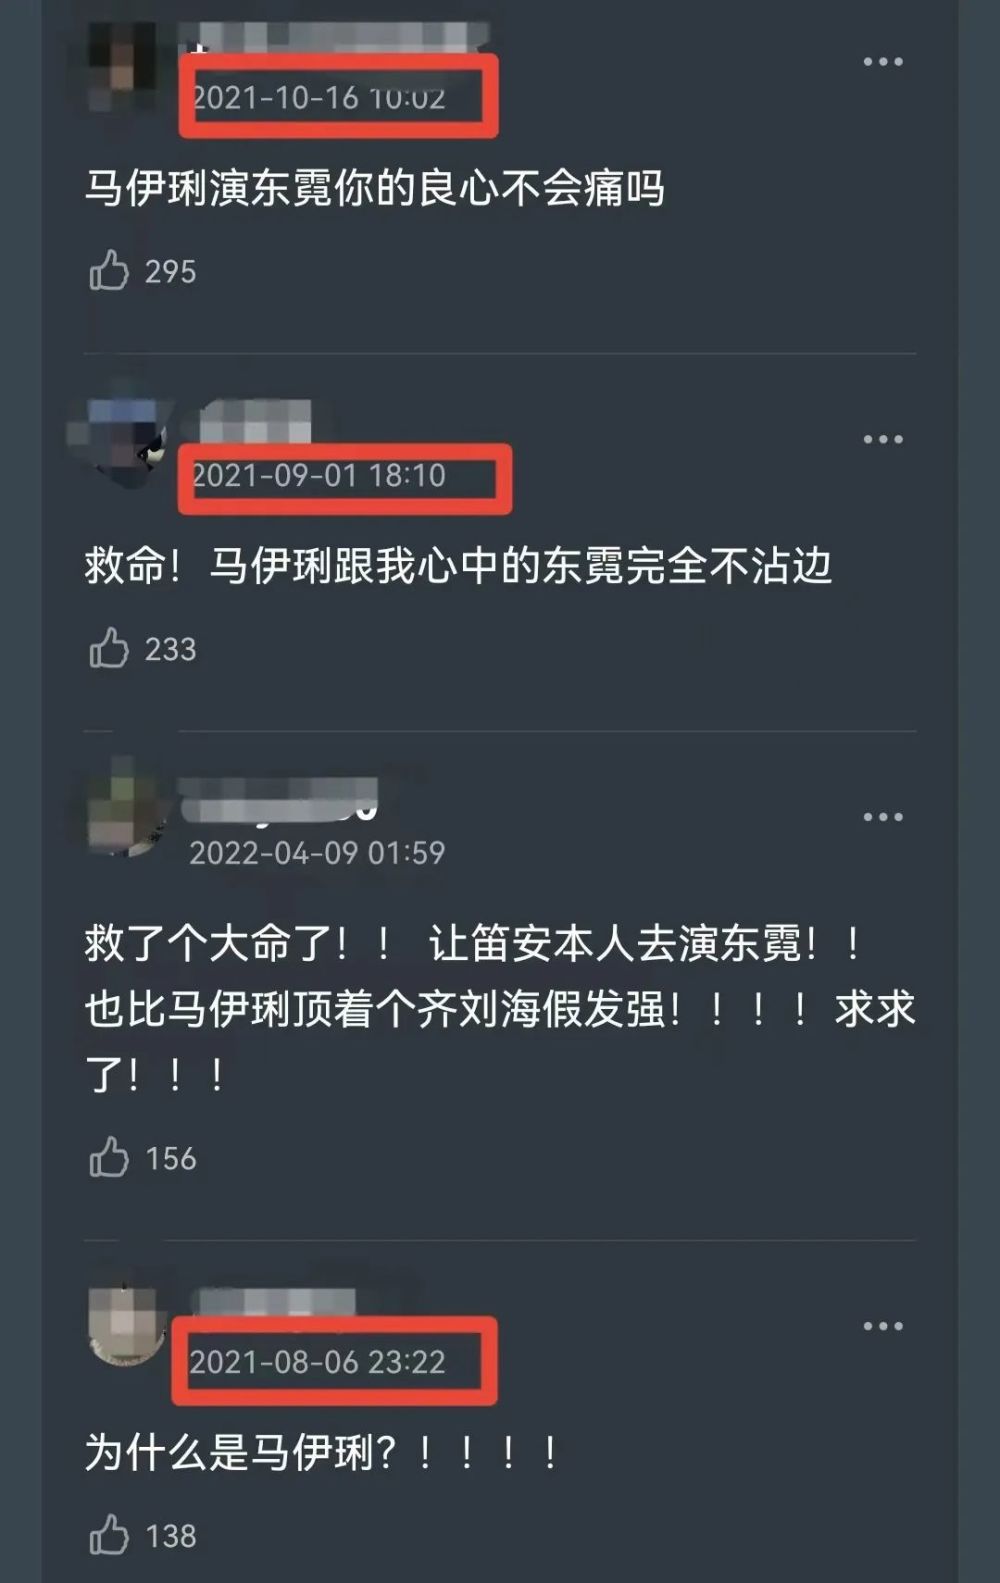Tap thumbs-up on the 138-like comment
Image resolution: width=1000 pixels, height=1583 pixels.
(109, 1535)
